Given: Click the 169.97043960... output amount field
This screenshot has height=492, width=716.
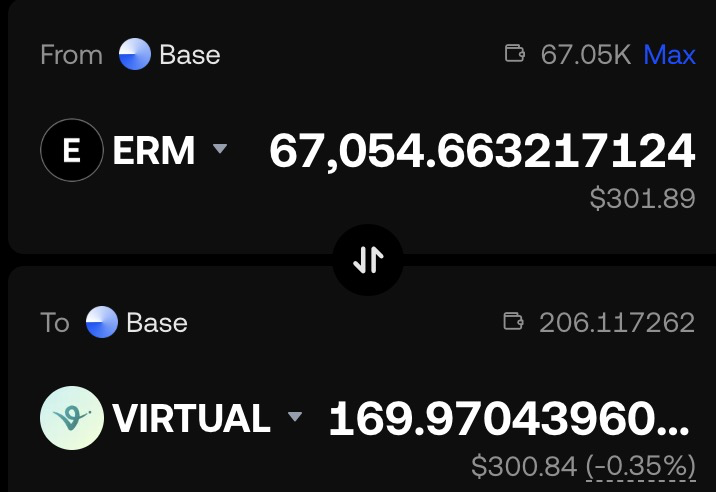Looking at the screenshot, I should 509,418.
